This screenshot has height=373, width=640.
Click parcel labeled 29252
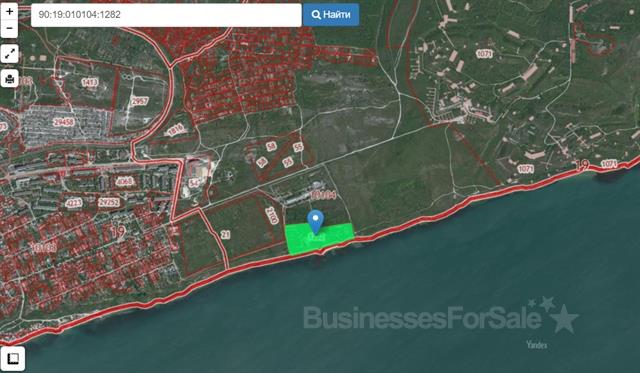pos(109,202)
